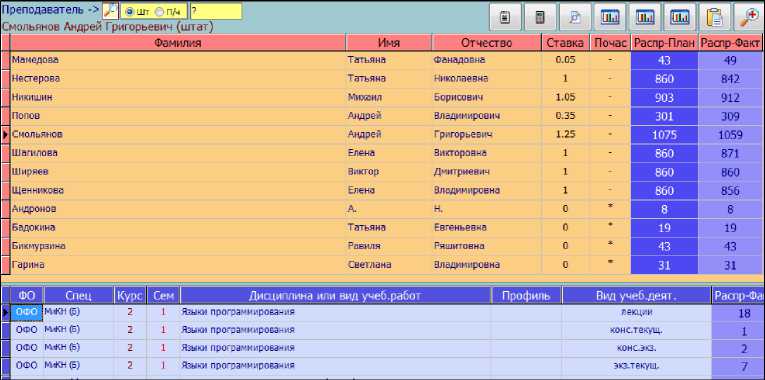Click the 912 fact value

coord(731,98)
